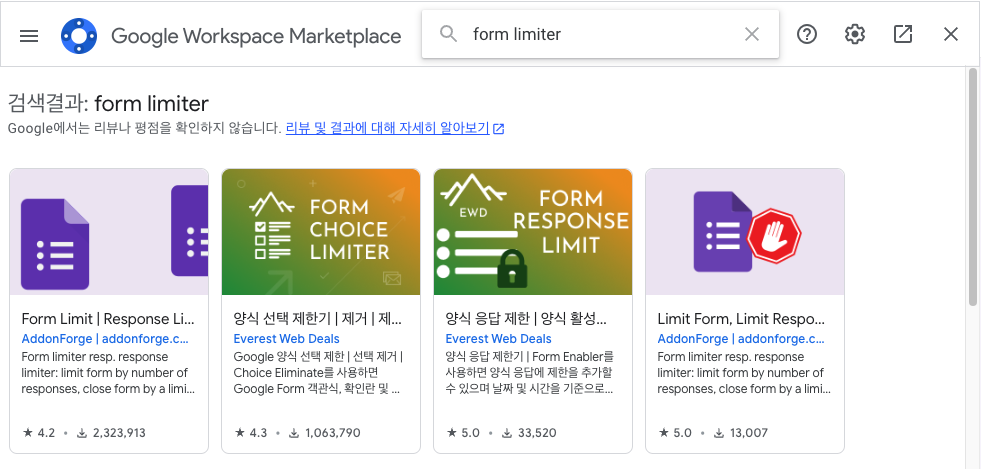Click the 1,063,790 install count

323,433
